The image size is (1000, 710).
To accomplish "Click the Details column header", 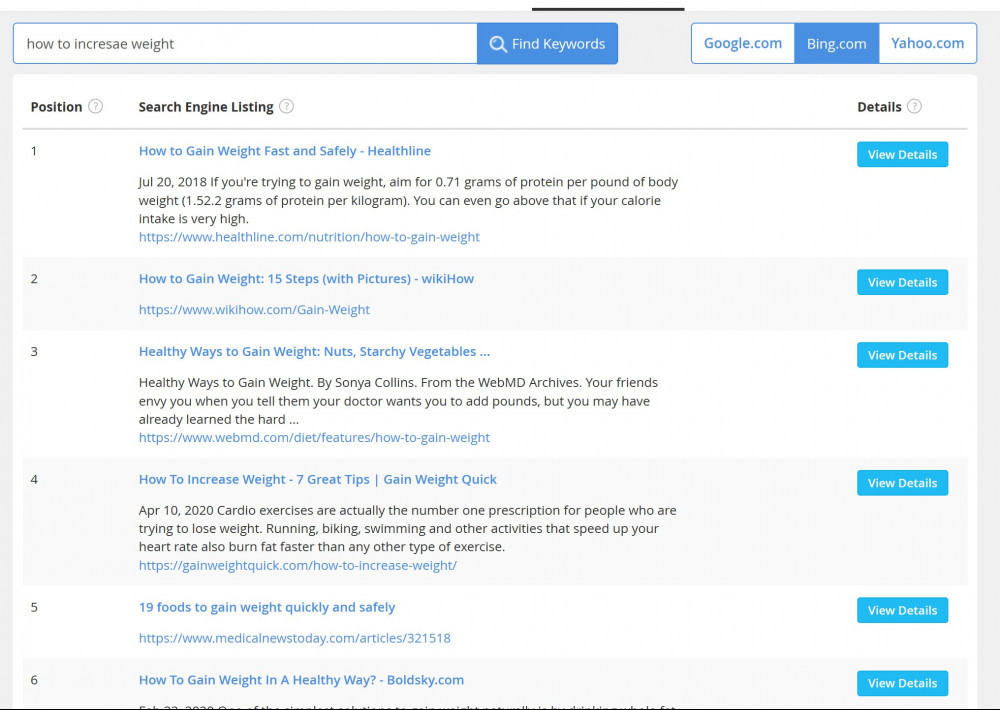I will click(879, 107).
